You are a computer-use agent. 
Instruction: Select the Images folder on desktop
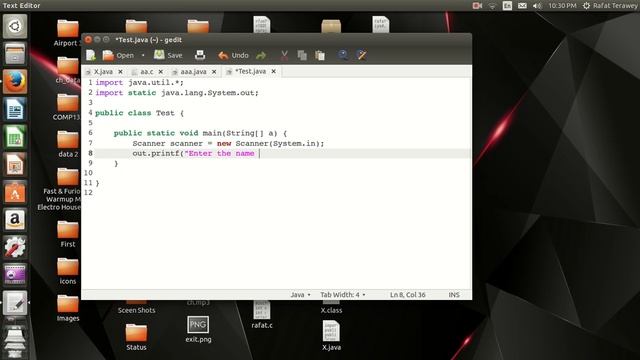coord(68,308)
